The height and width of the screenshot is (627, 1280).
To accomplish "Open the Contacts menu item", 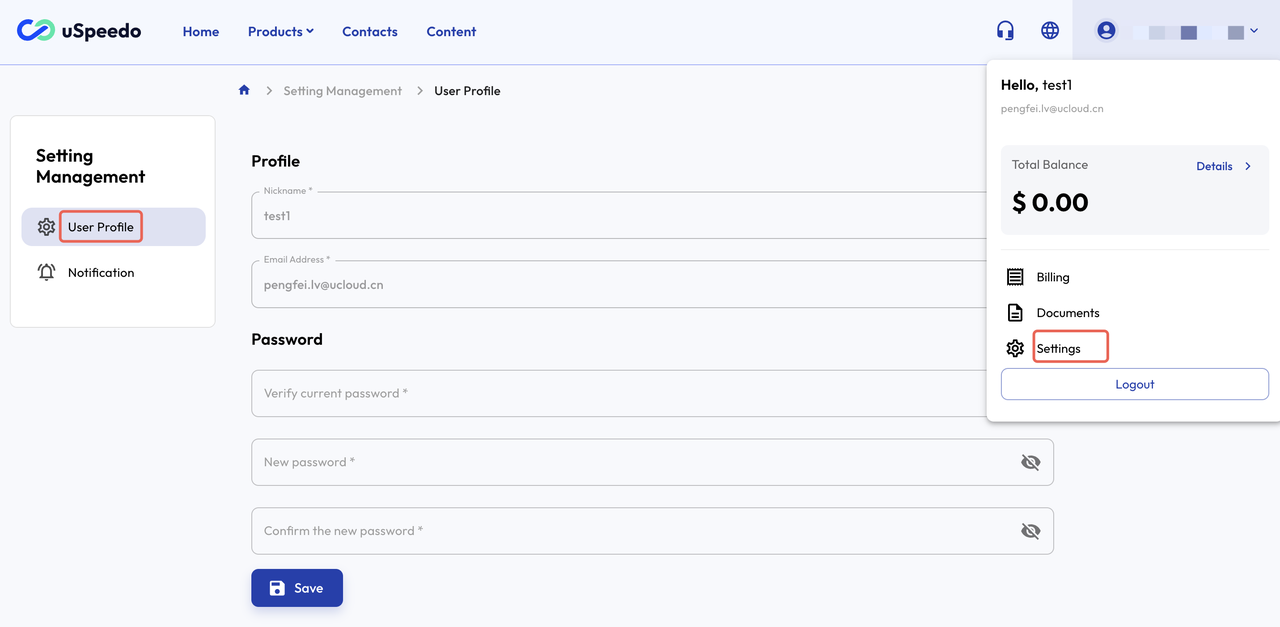I will [369, 31].
